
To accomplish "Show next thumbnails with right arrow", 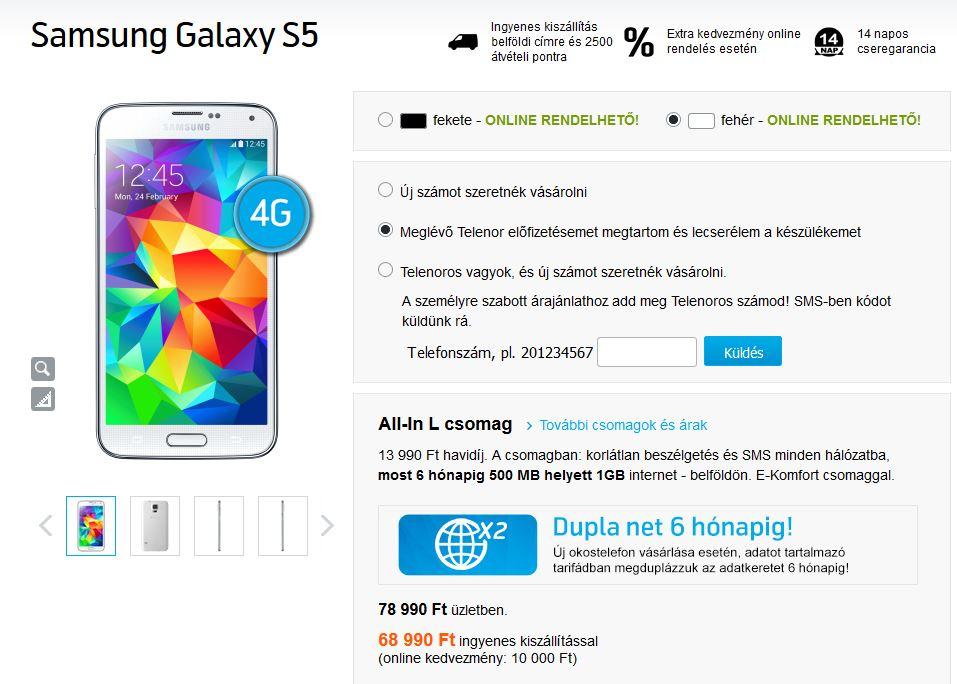I will (x=327, y=525).
